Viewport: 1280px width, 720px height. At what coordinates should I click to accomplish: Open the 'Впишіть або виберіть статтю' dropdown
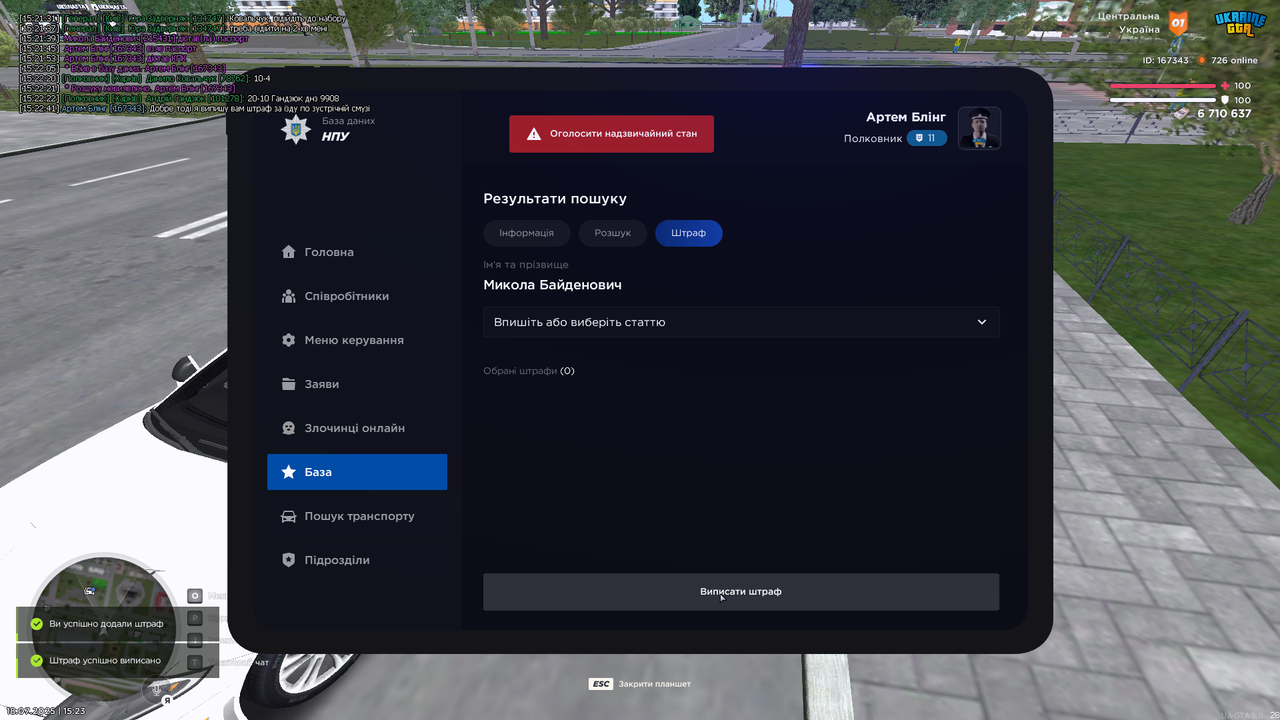tap(741, 322)
